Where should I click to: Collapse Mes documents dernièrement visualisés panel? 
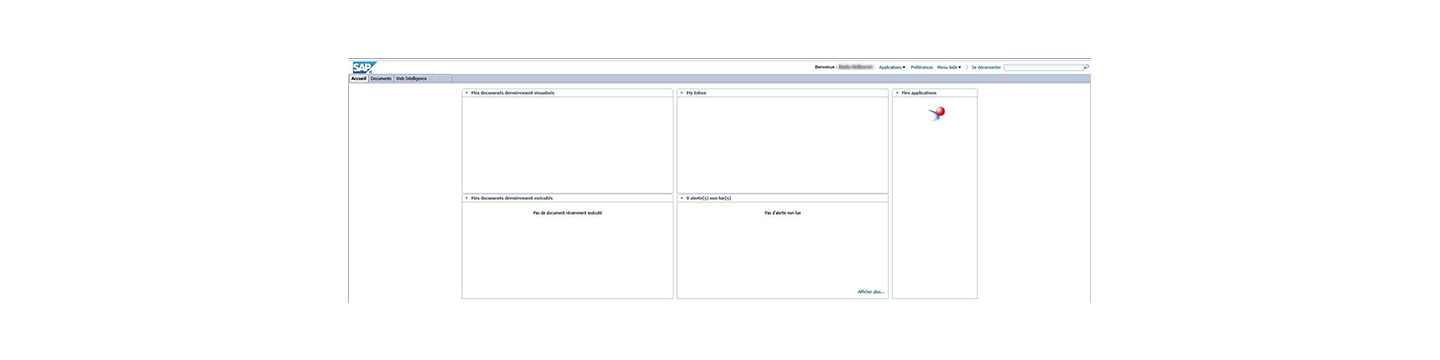click(x=466, y=93)
